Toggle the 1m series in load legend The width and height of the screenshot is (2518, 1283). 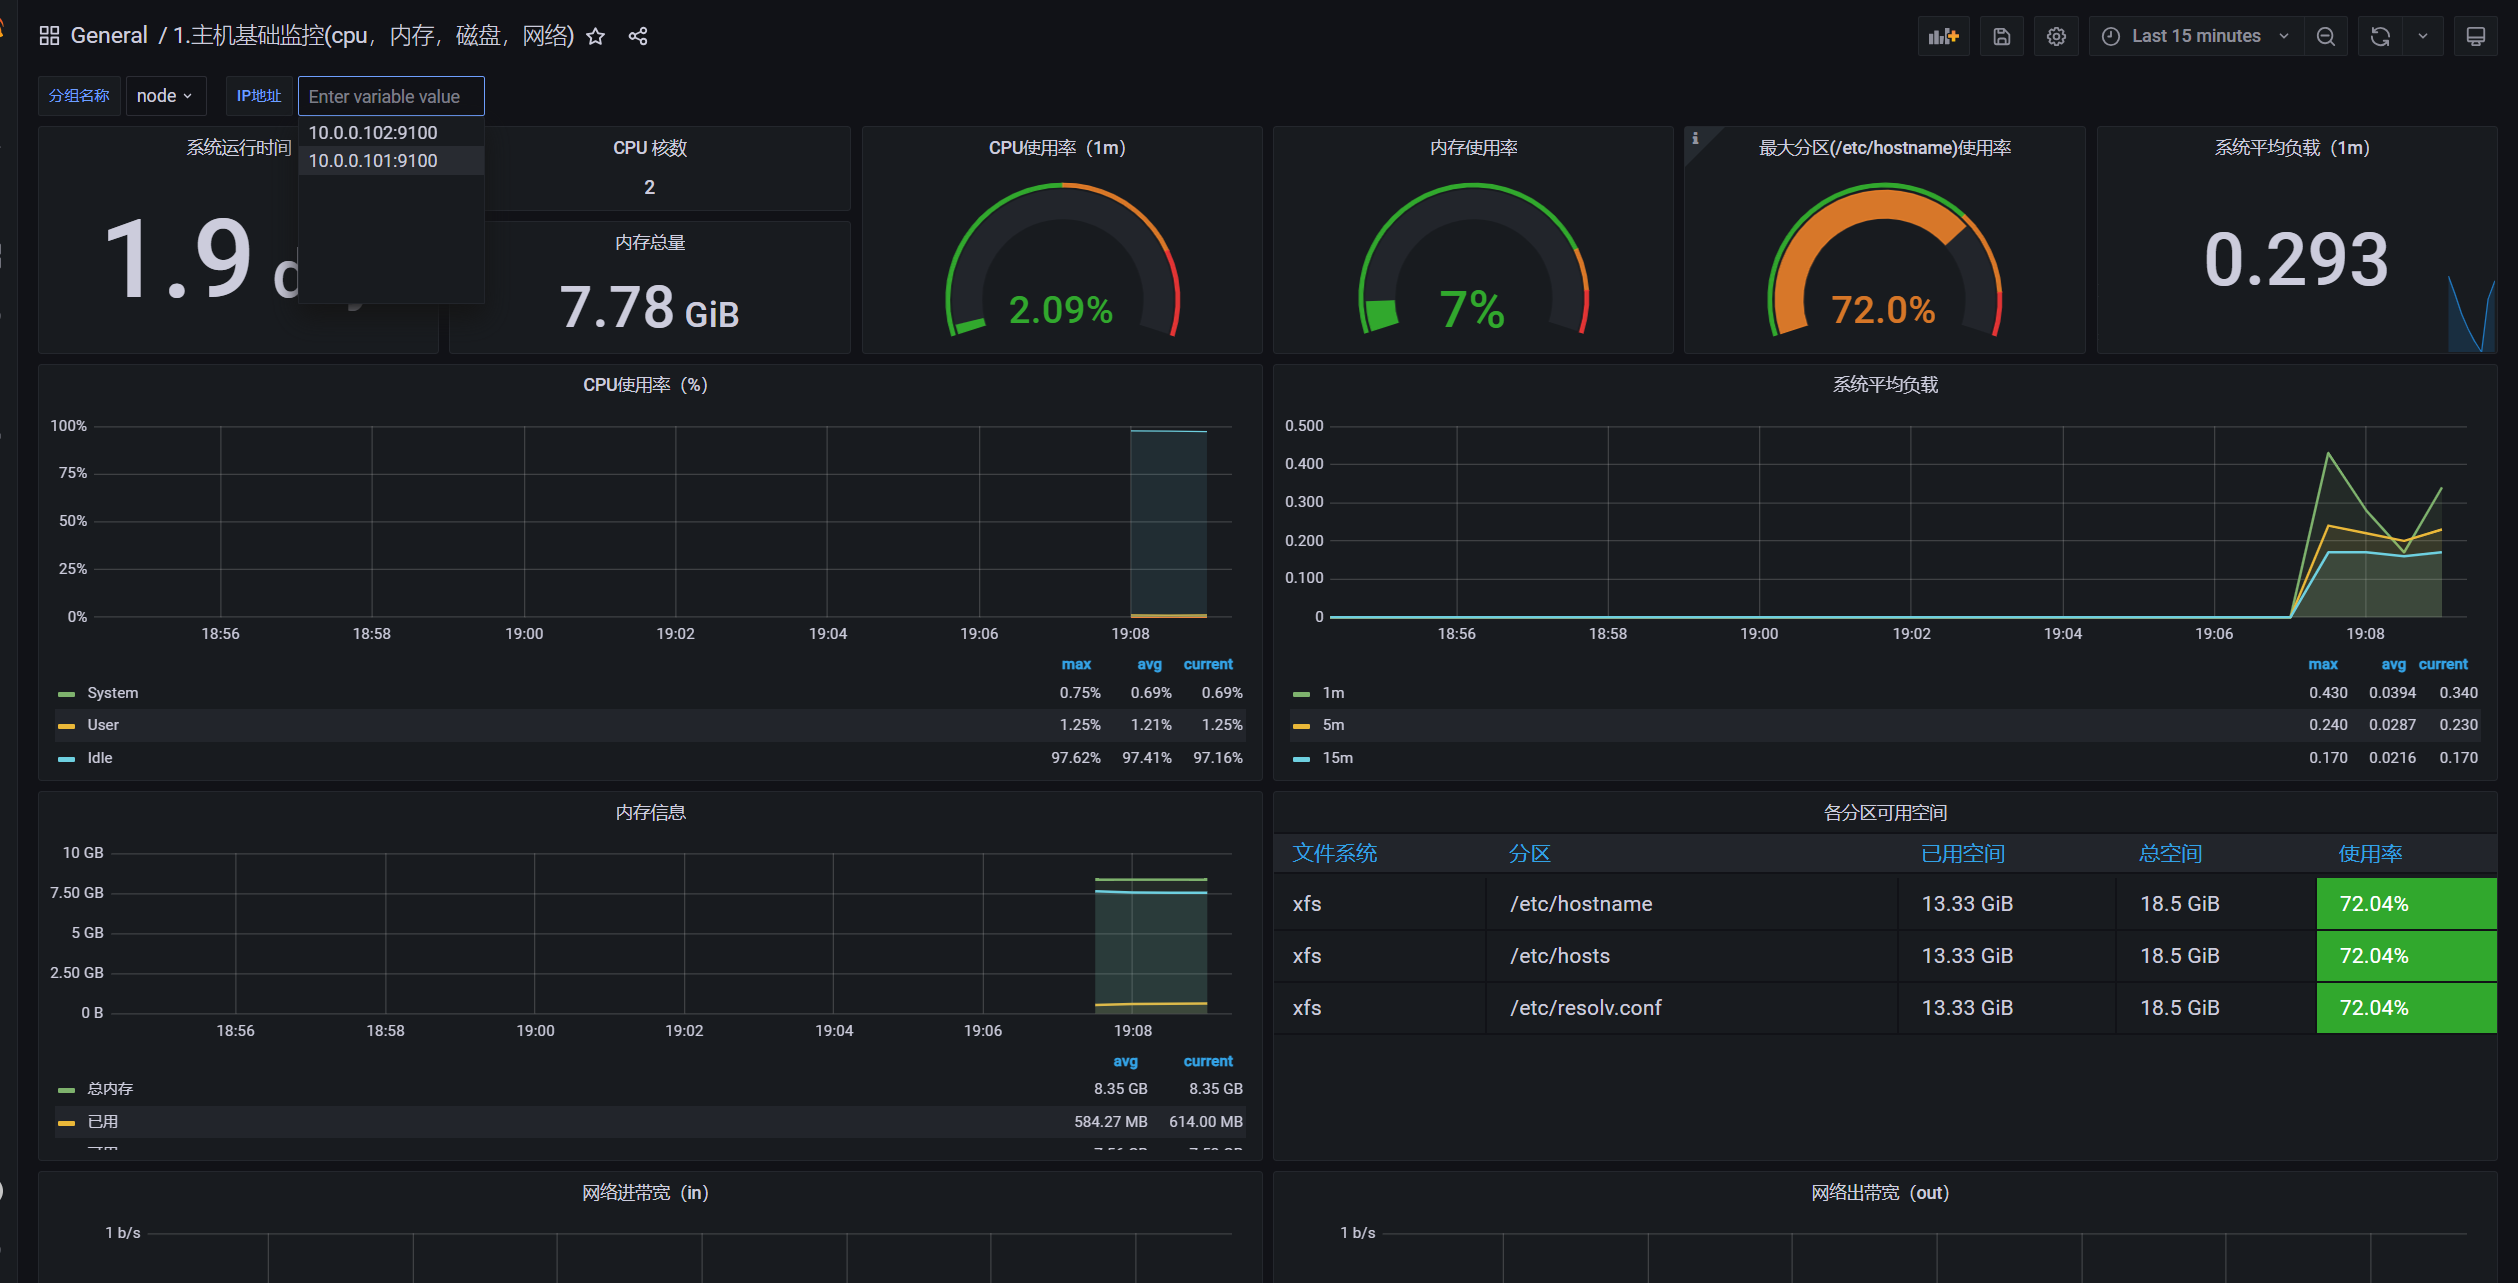click(1333, 693)
